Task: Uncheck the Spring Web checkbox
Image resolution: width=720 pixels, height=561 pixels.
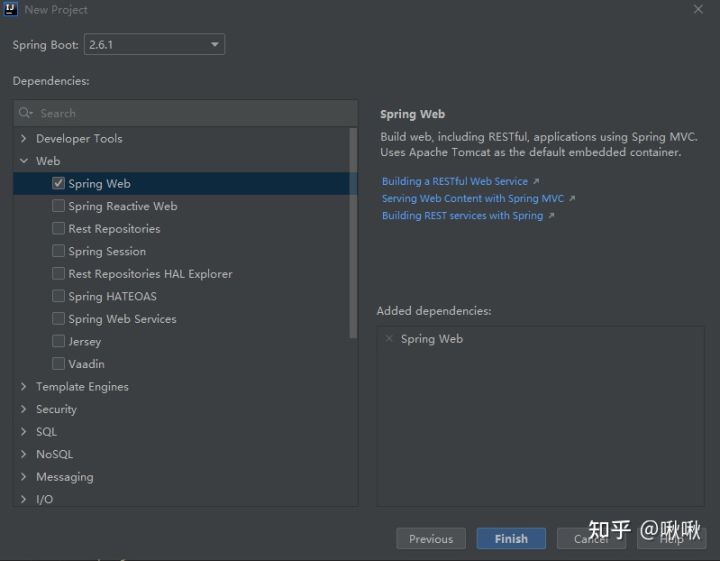Action: pyautogui.click(x=58, y=183)
